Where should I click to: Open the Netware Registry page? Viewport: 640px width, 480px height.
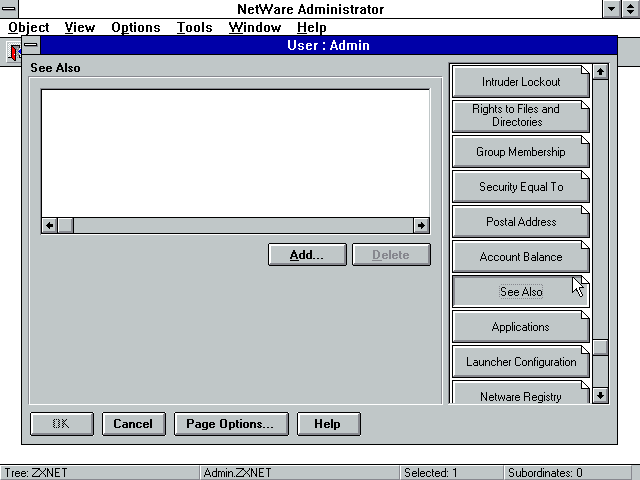520,393
